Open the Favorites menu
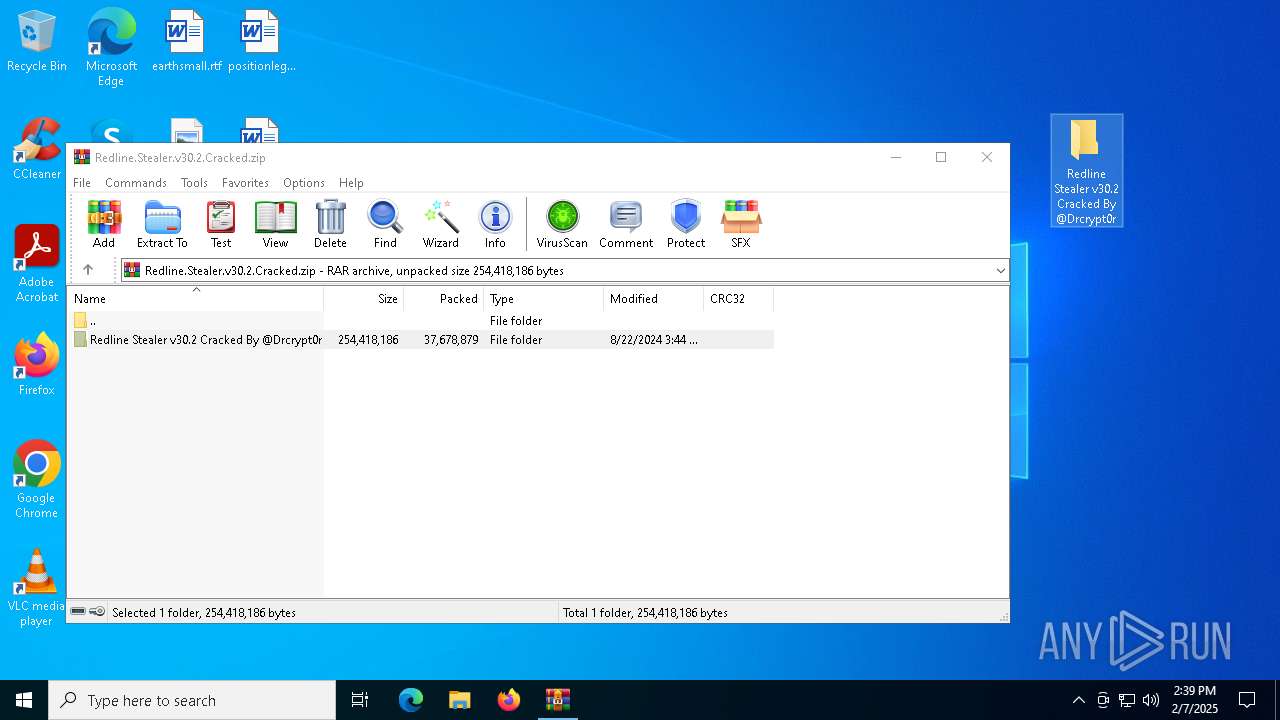Screen dimensions: 1280x720 (245, 183)
